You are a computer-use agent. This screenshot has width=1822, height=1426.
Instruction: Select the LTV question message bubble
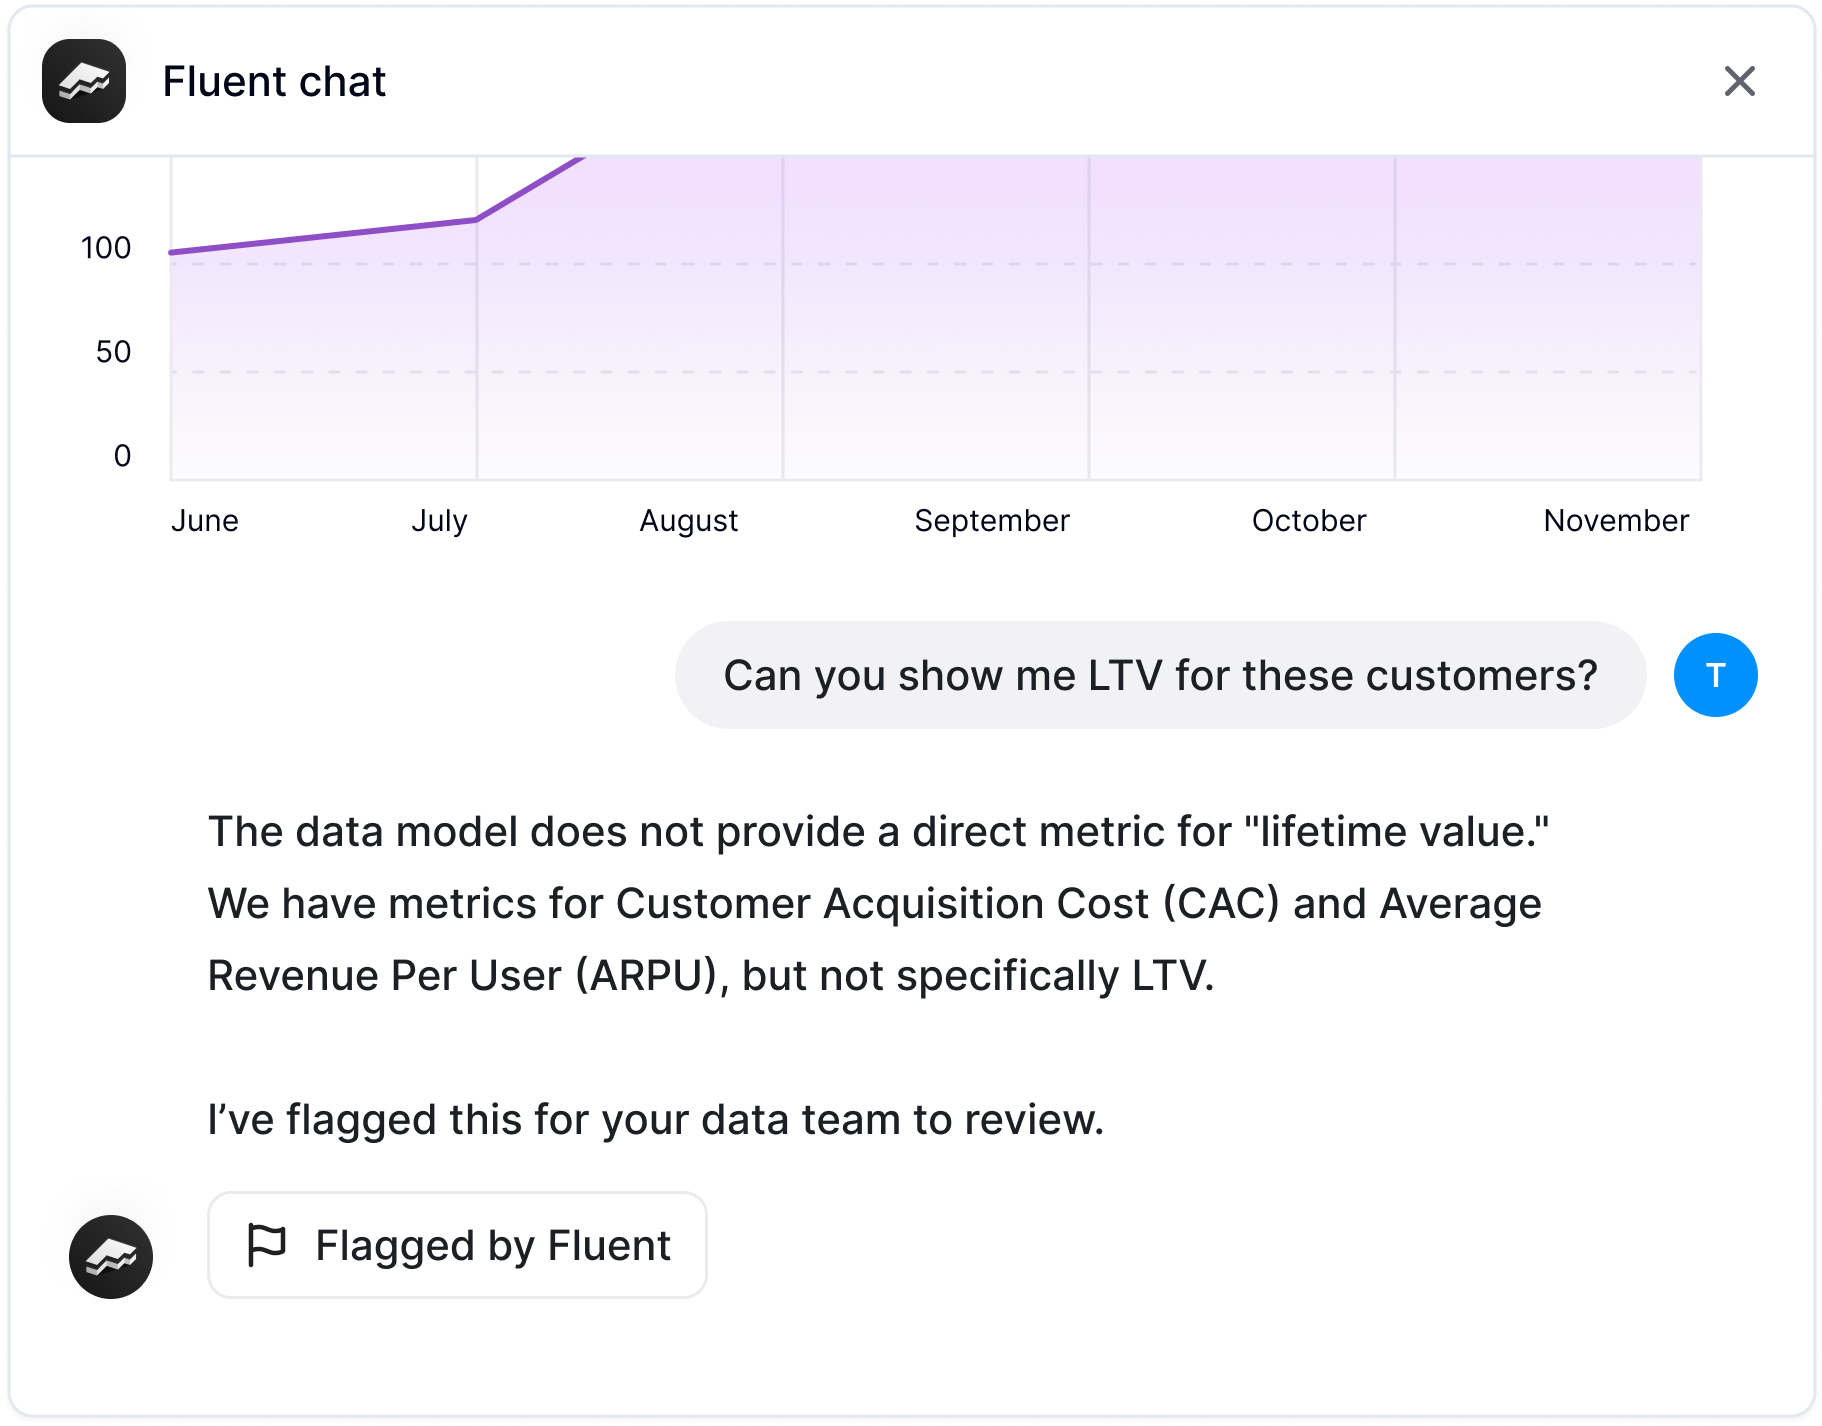[x=1160, y=675]
